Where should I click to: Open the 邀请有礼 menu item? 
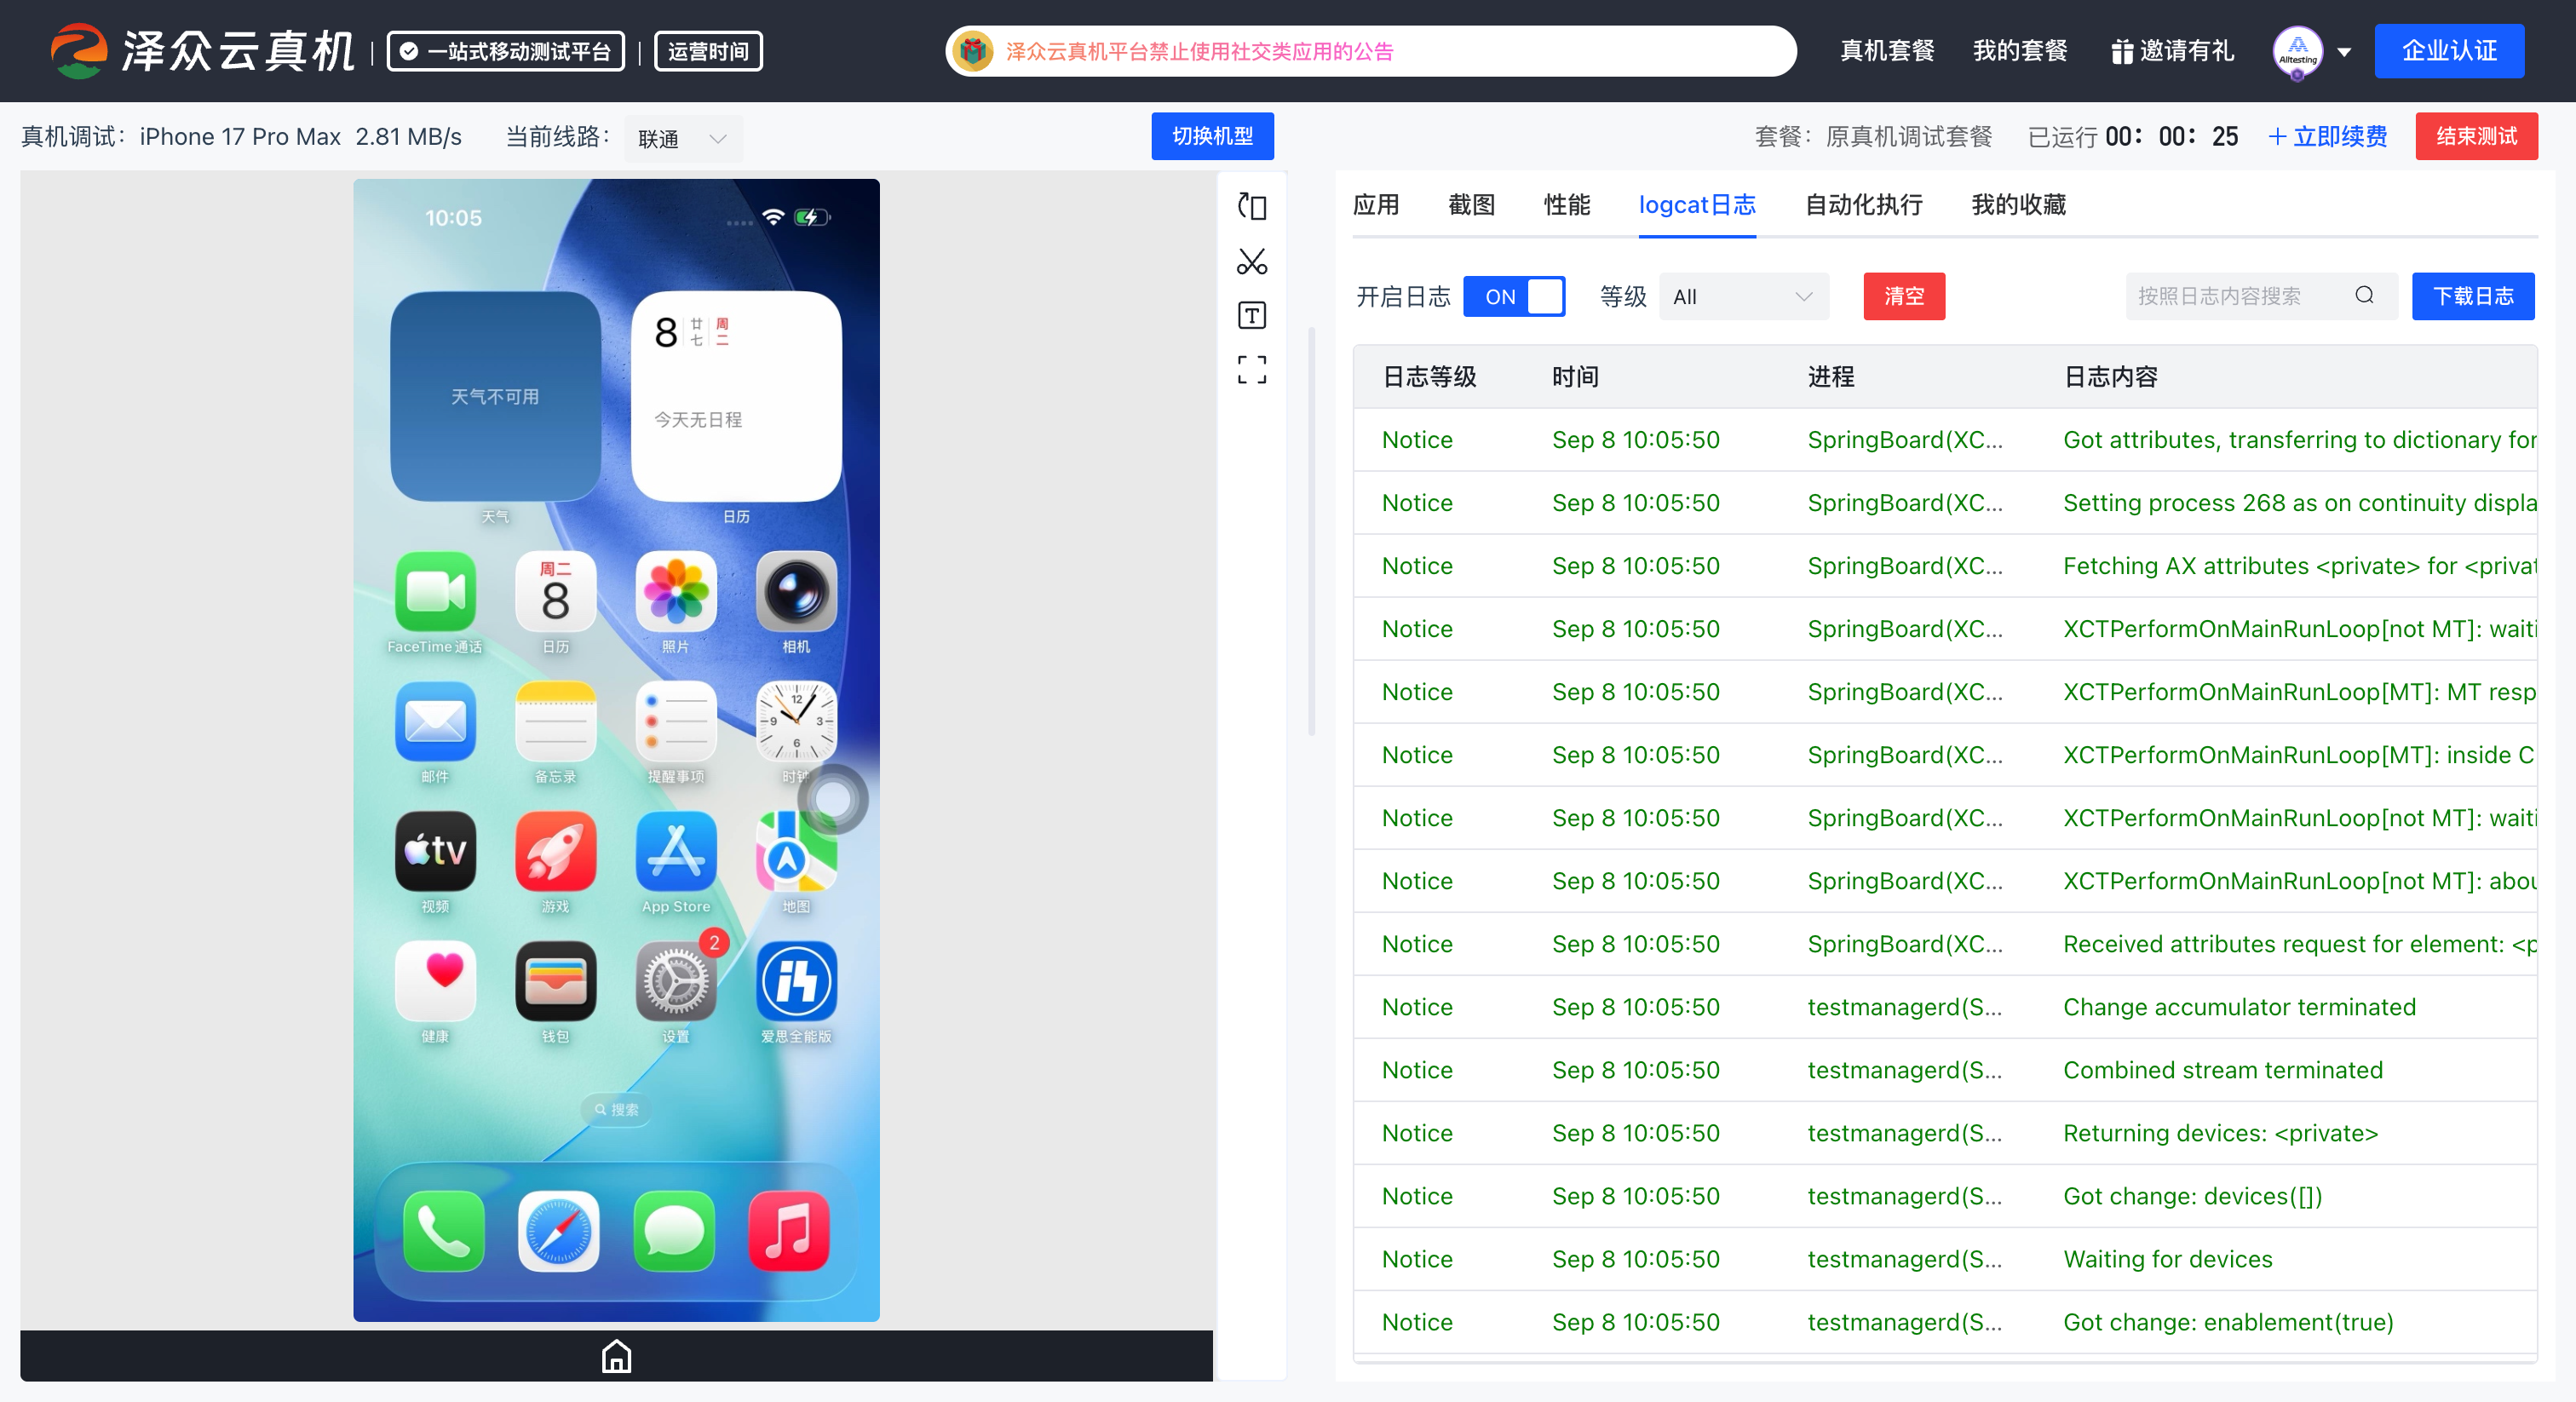click(2172, 51)
